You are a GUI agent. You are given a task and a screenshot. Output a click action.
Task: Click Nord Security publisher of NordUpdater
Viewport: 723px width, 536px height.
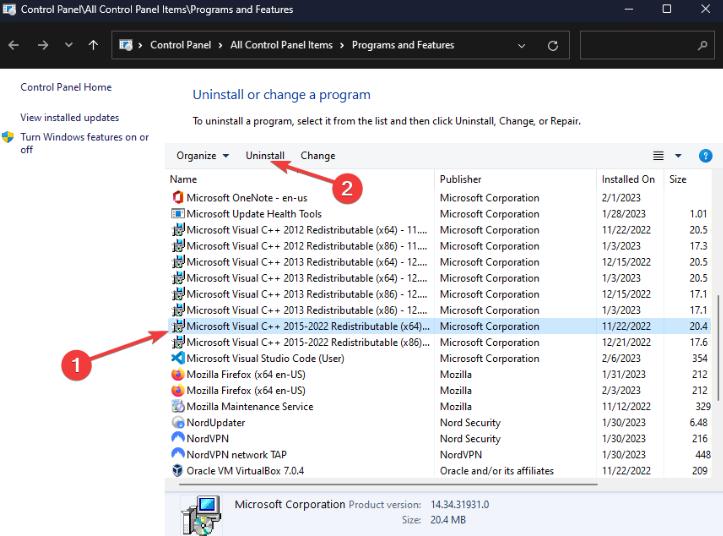click(x=470, y=423)
